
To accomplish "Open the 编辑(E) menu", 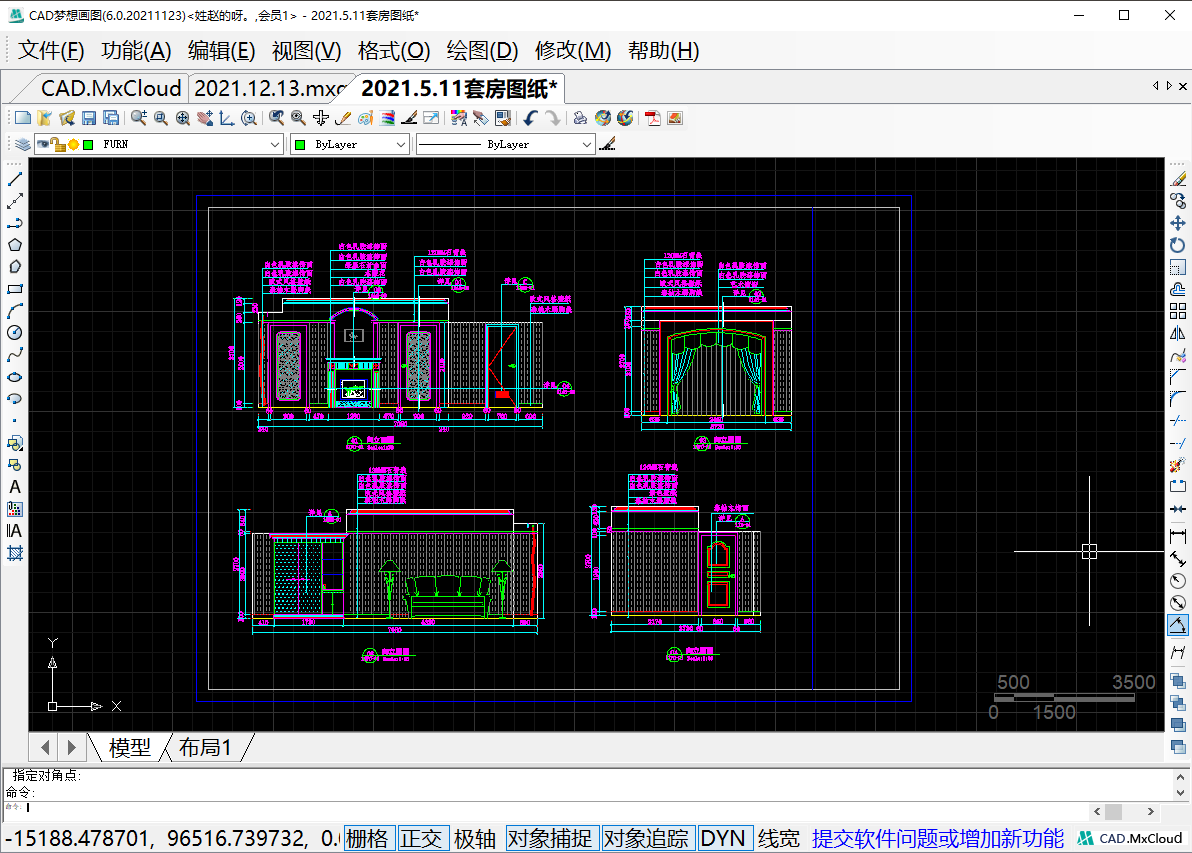I will pos(221,51).
